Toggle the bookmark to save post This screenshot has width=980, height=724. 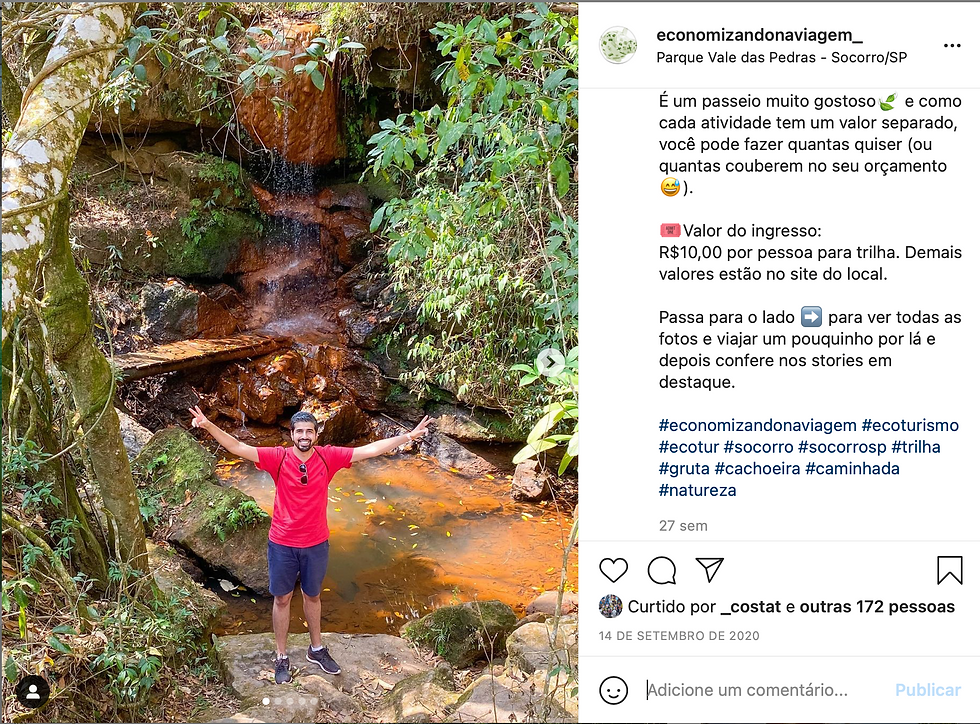(949, 570)
